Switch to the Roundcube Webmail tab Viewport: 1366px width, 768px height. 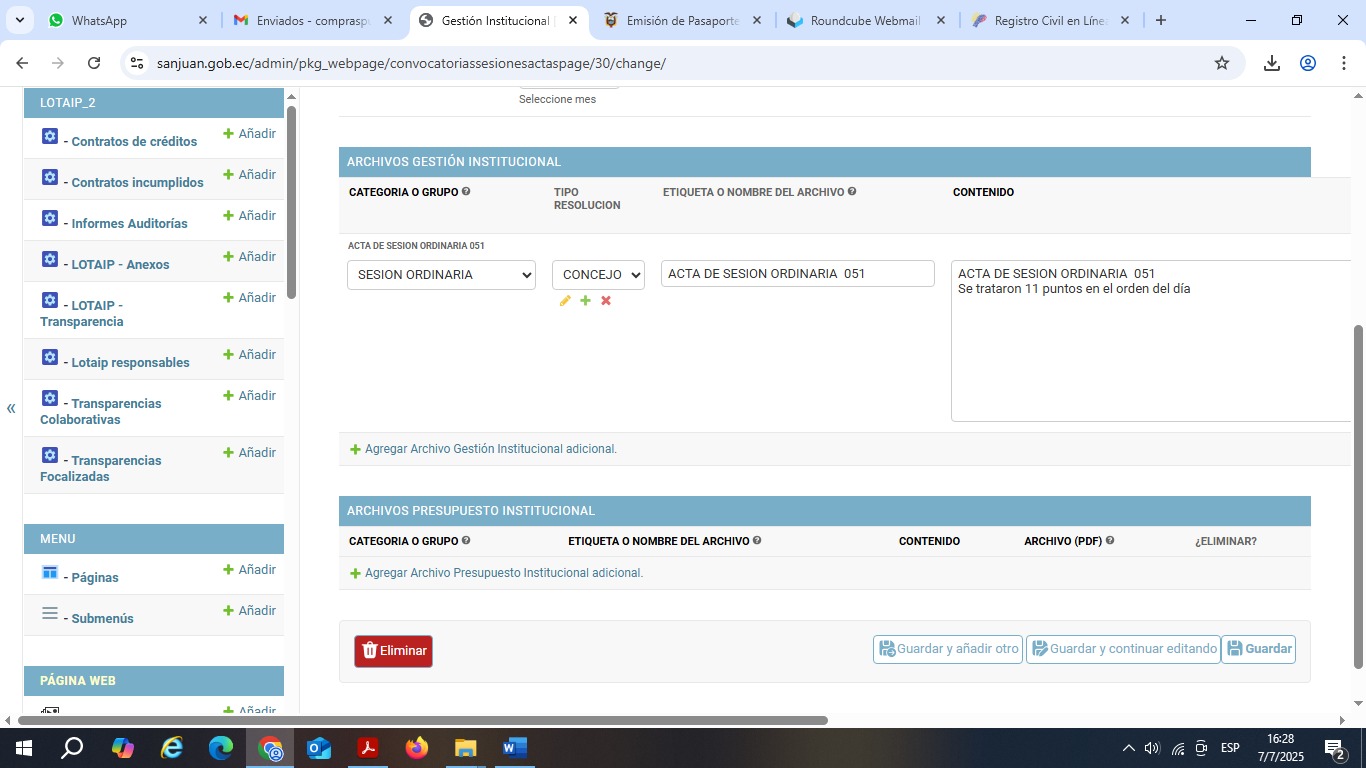(860, 20)
